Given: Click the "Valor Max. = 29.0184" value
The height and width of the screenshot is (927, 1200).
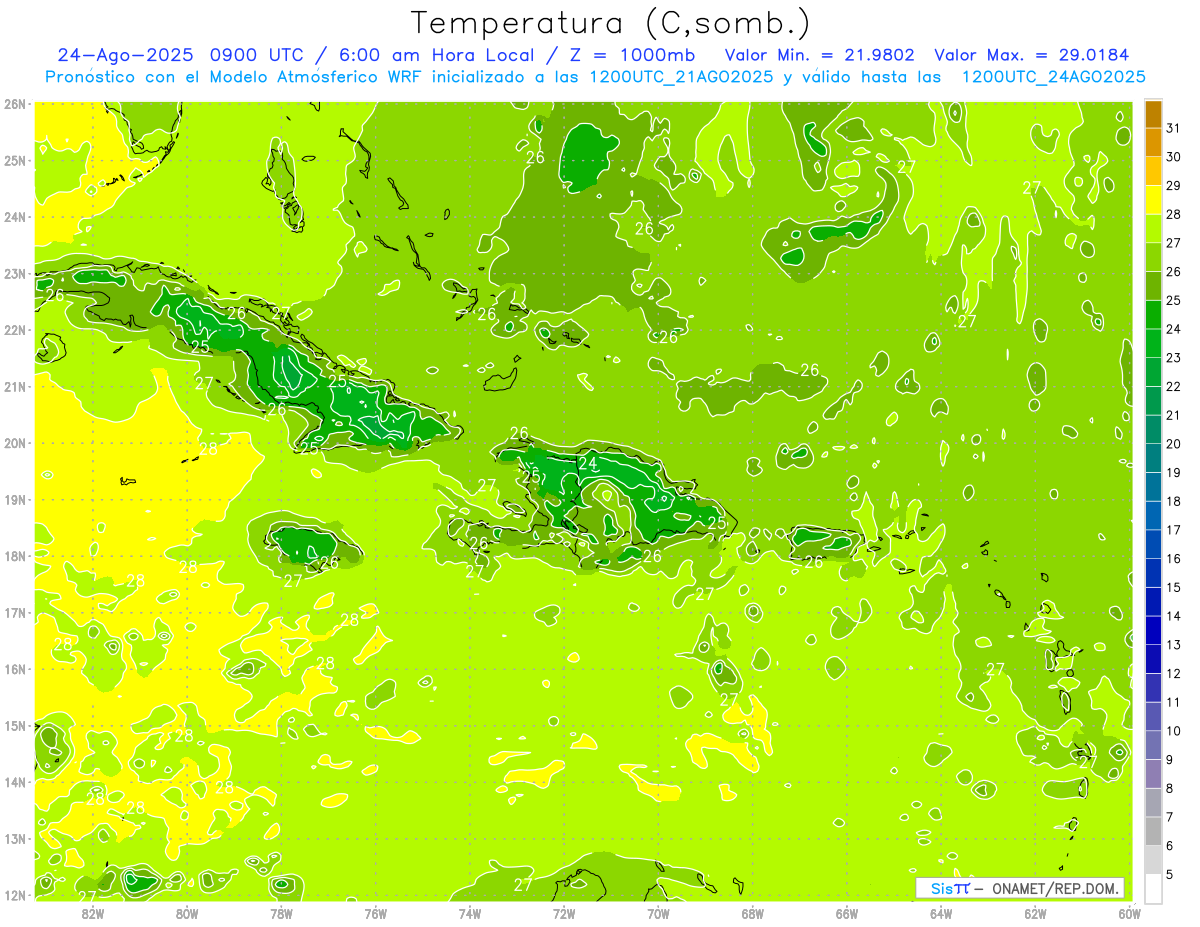Looking at the screenshot, I should click(1032, 55).
